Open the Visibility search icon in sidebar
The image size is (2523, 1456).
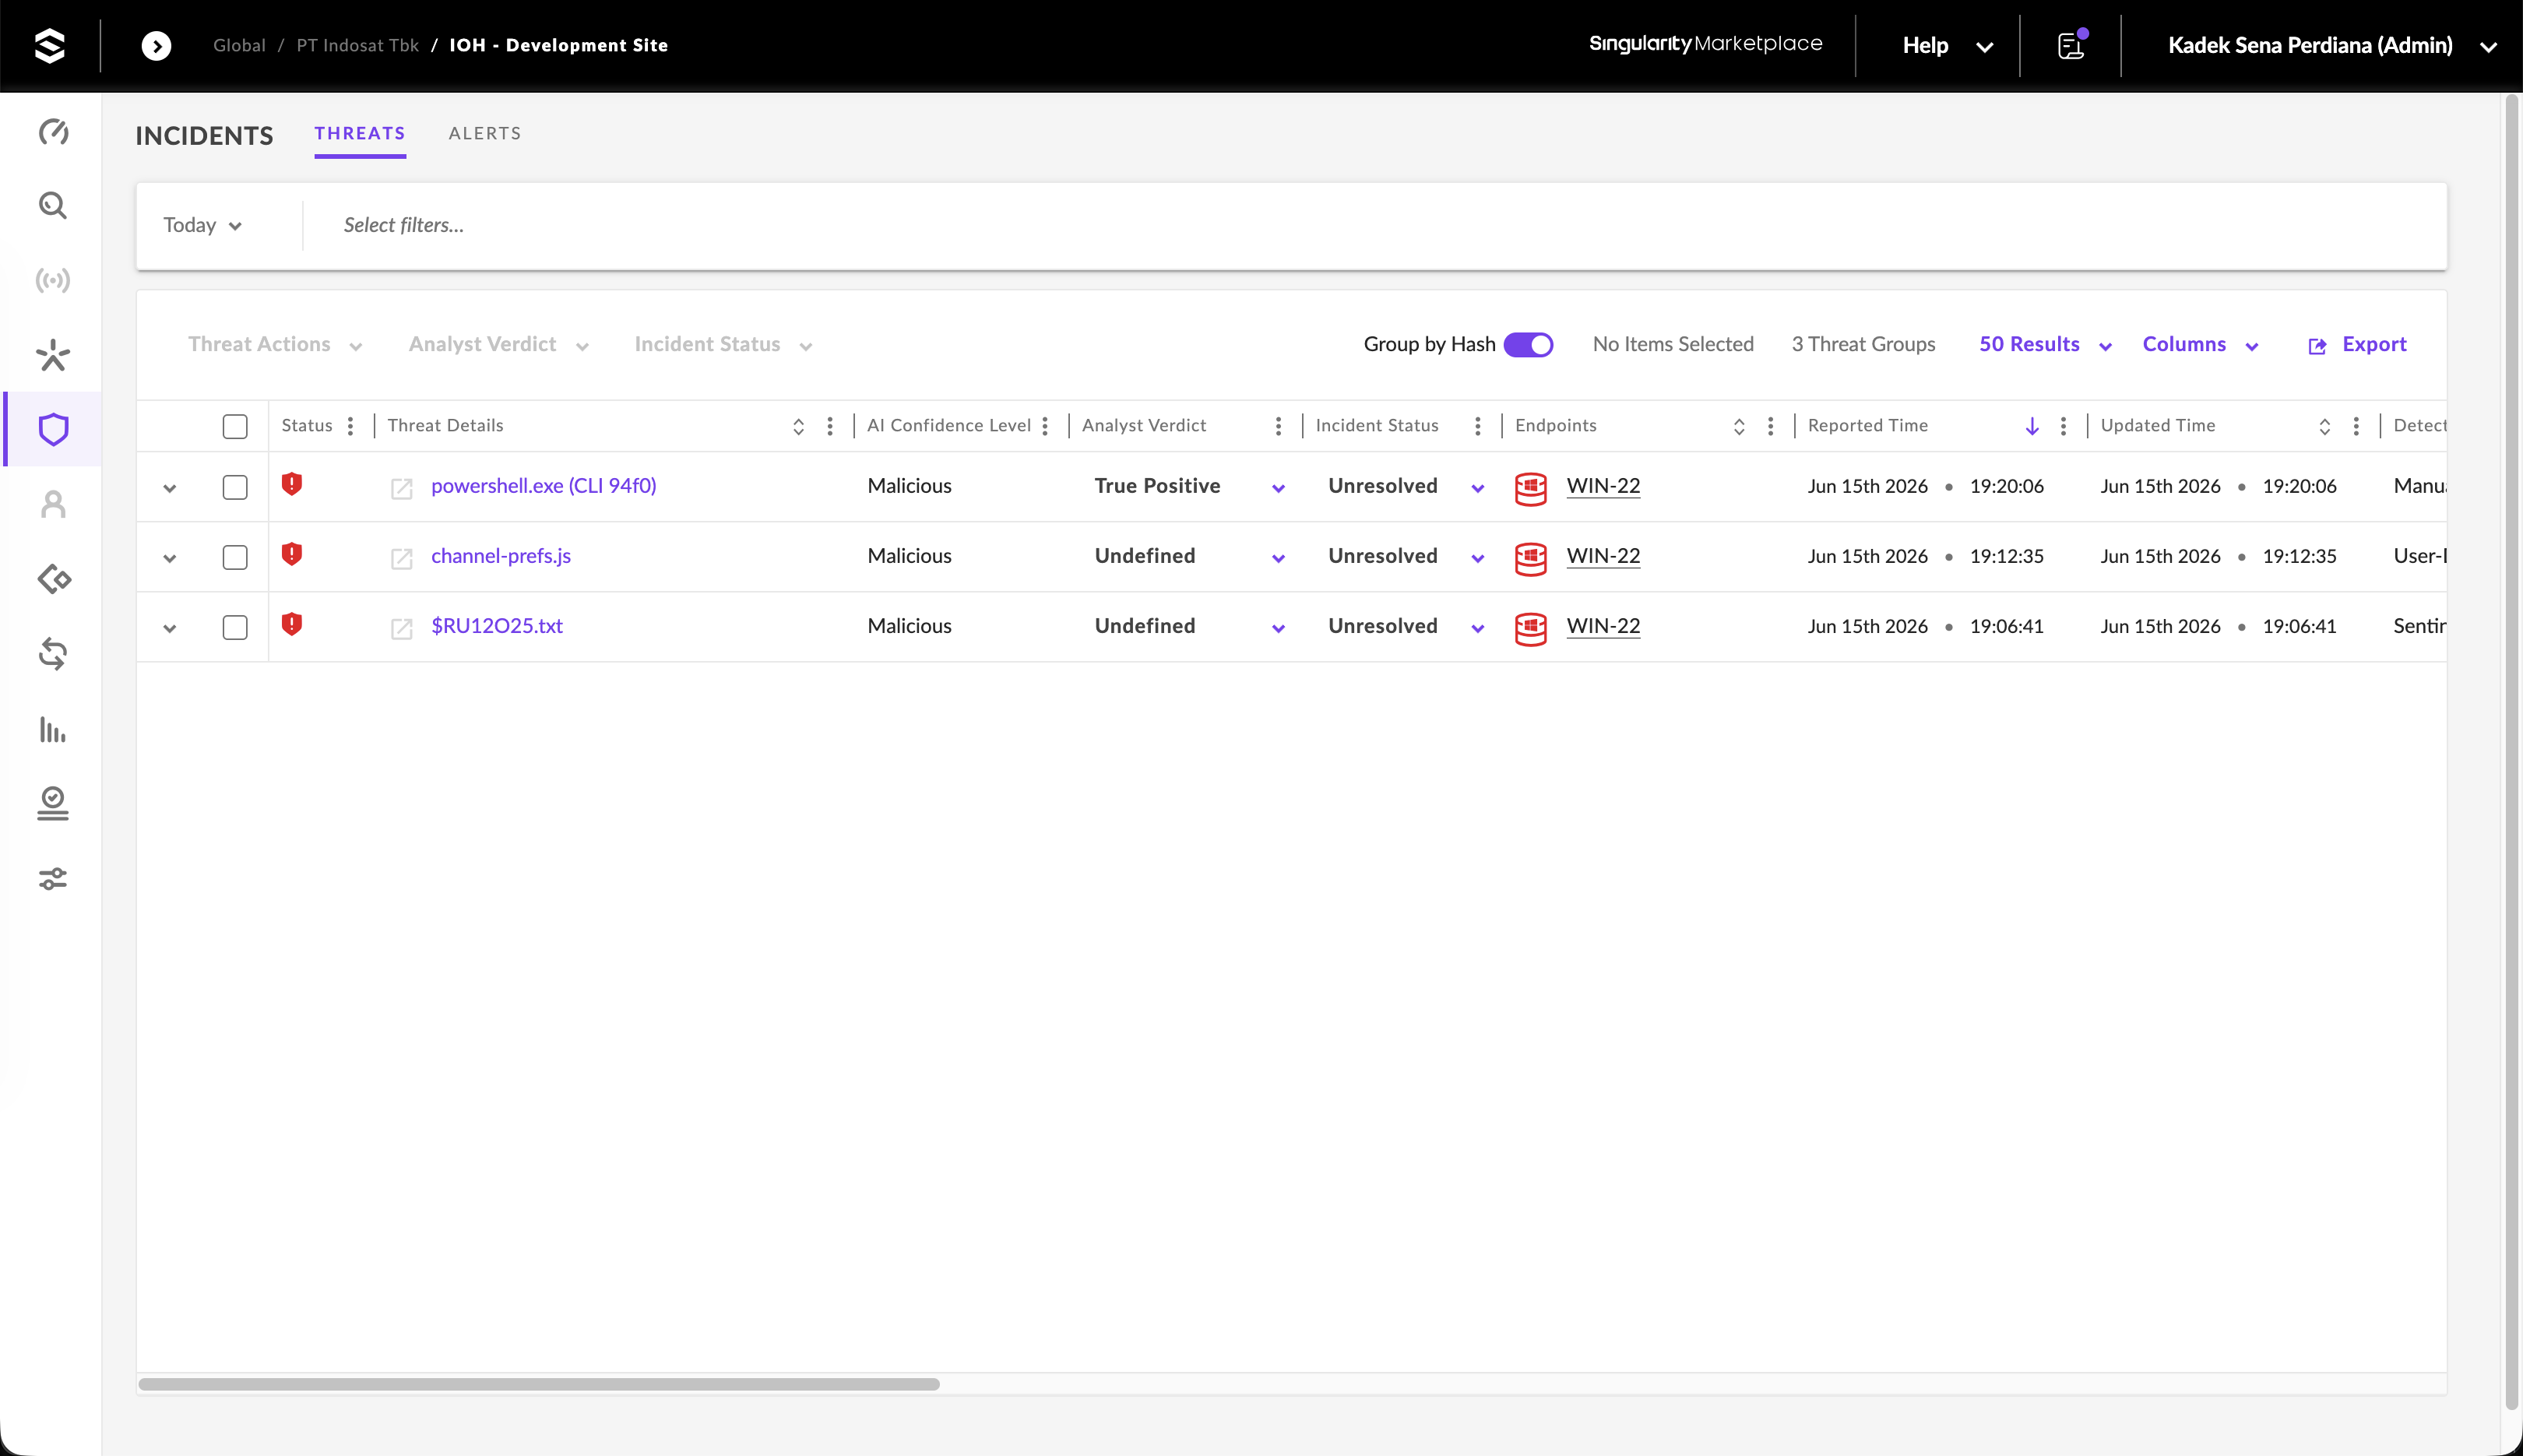point(53,205)
